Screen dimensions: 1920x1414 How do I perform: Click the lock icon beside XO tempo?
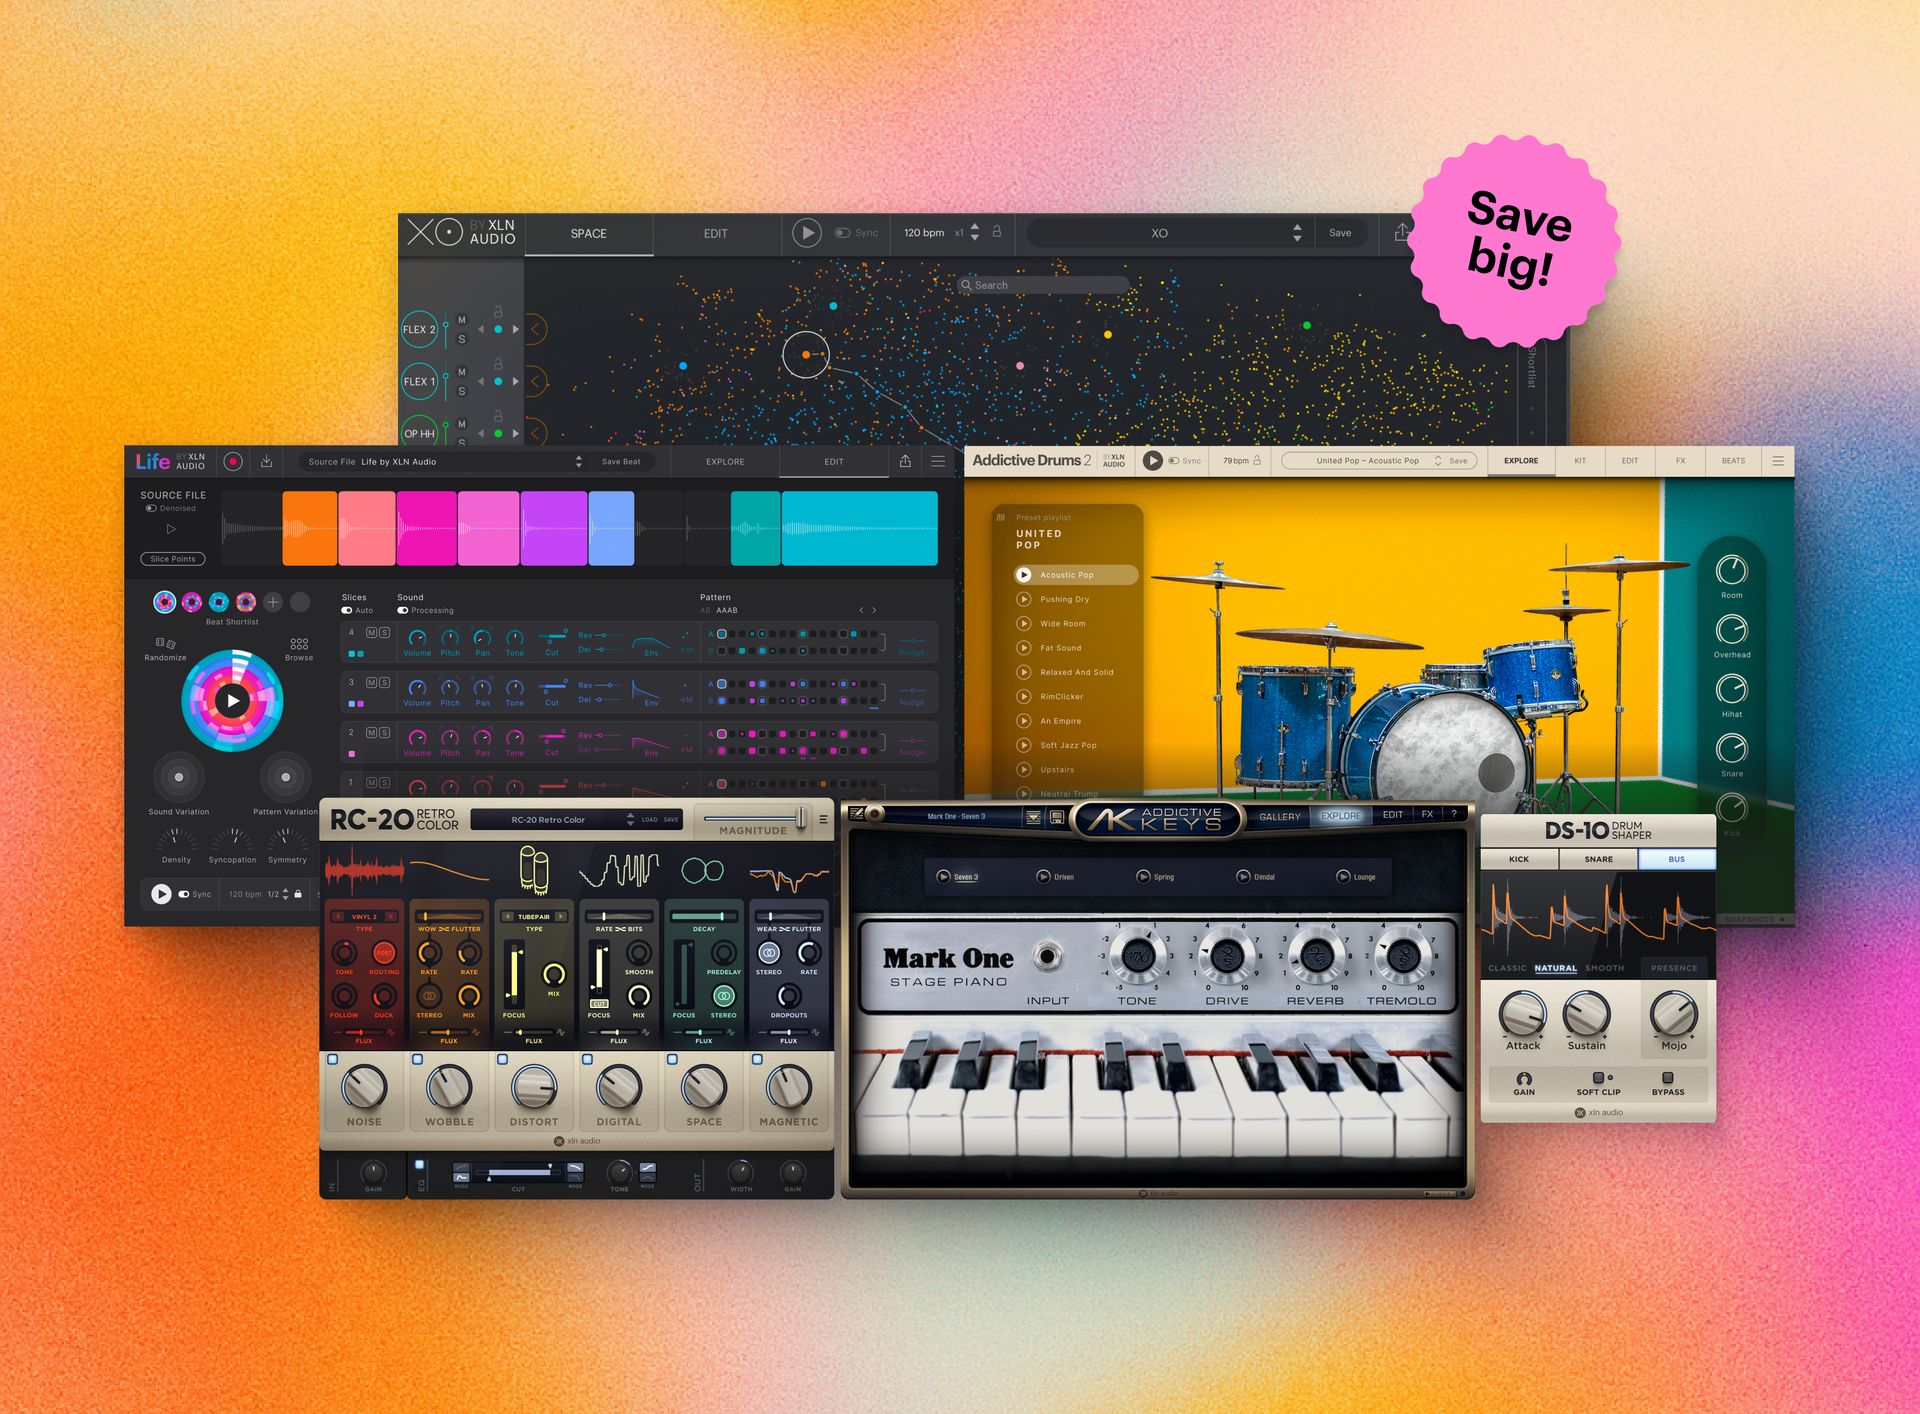[997, 231]
